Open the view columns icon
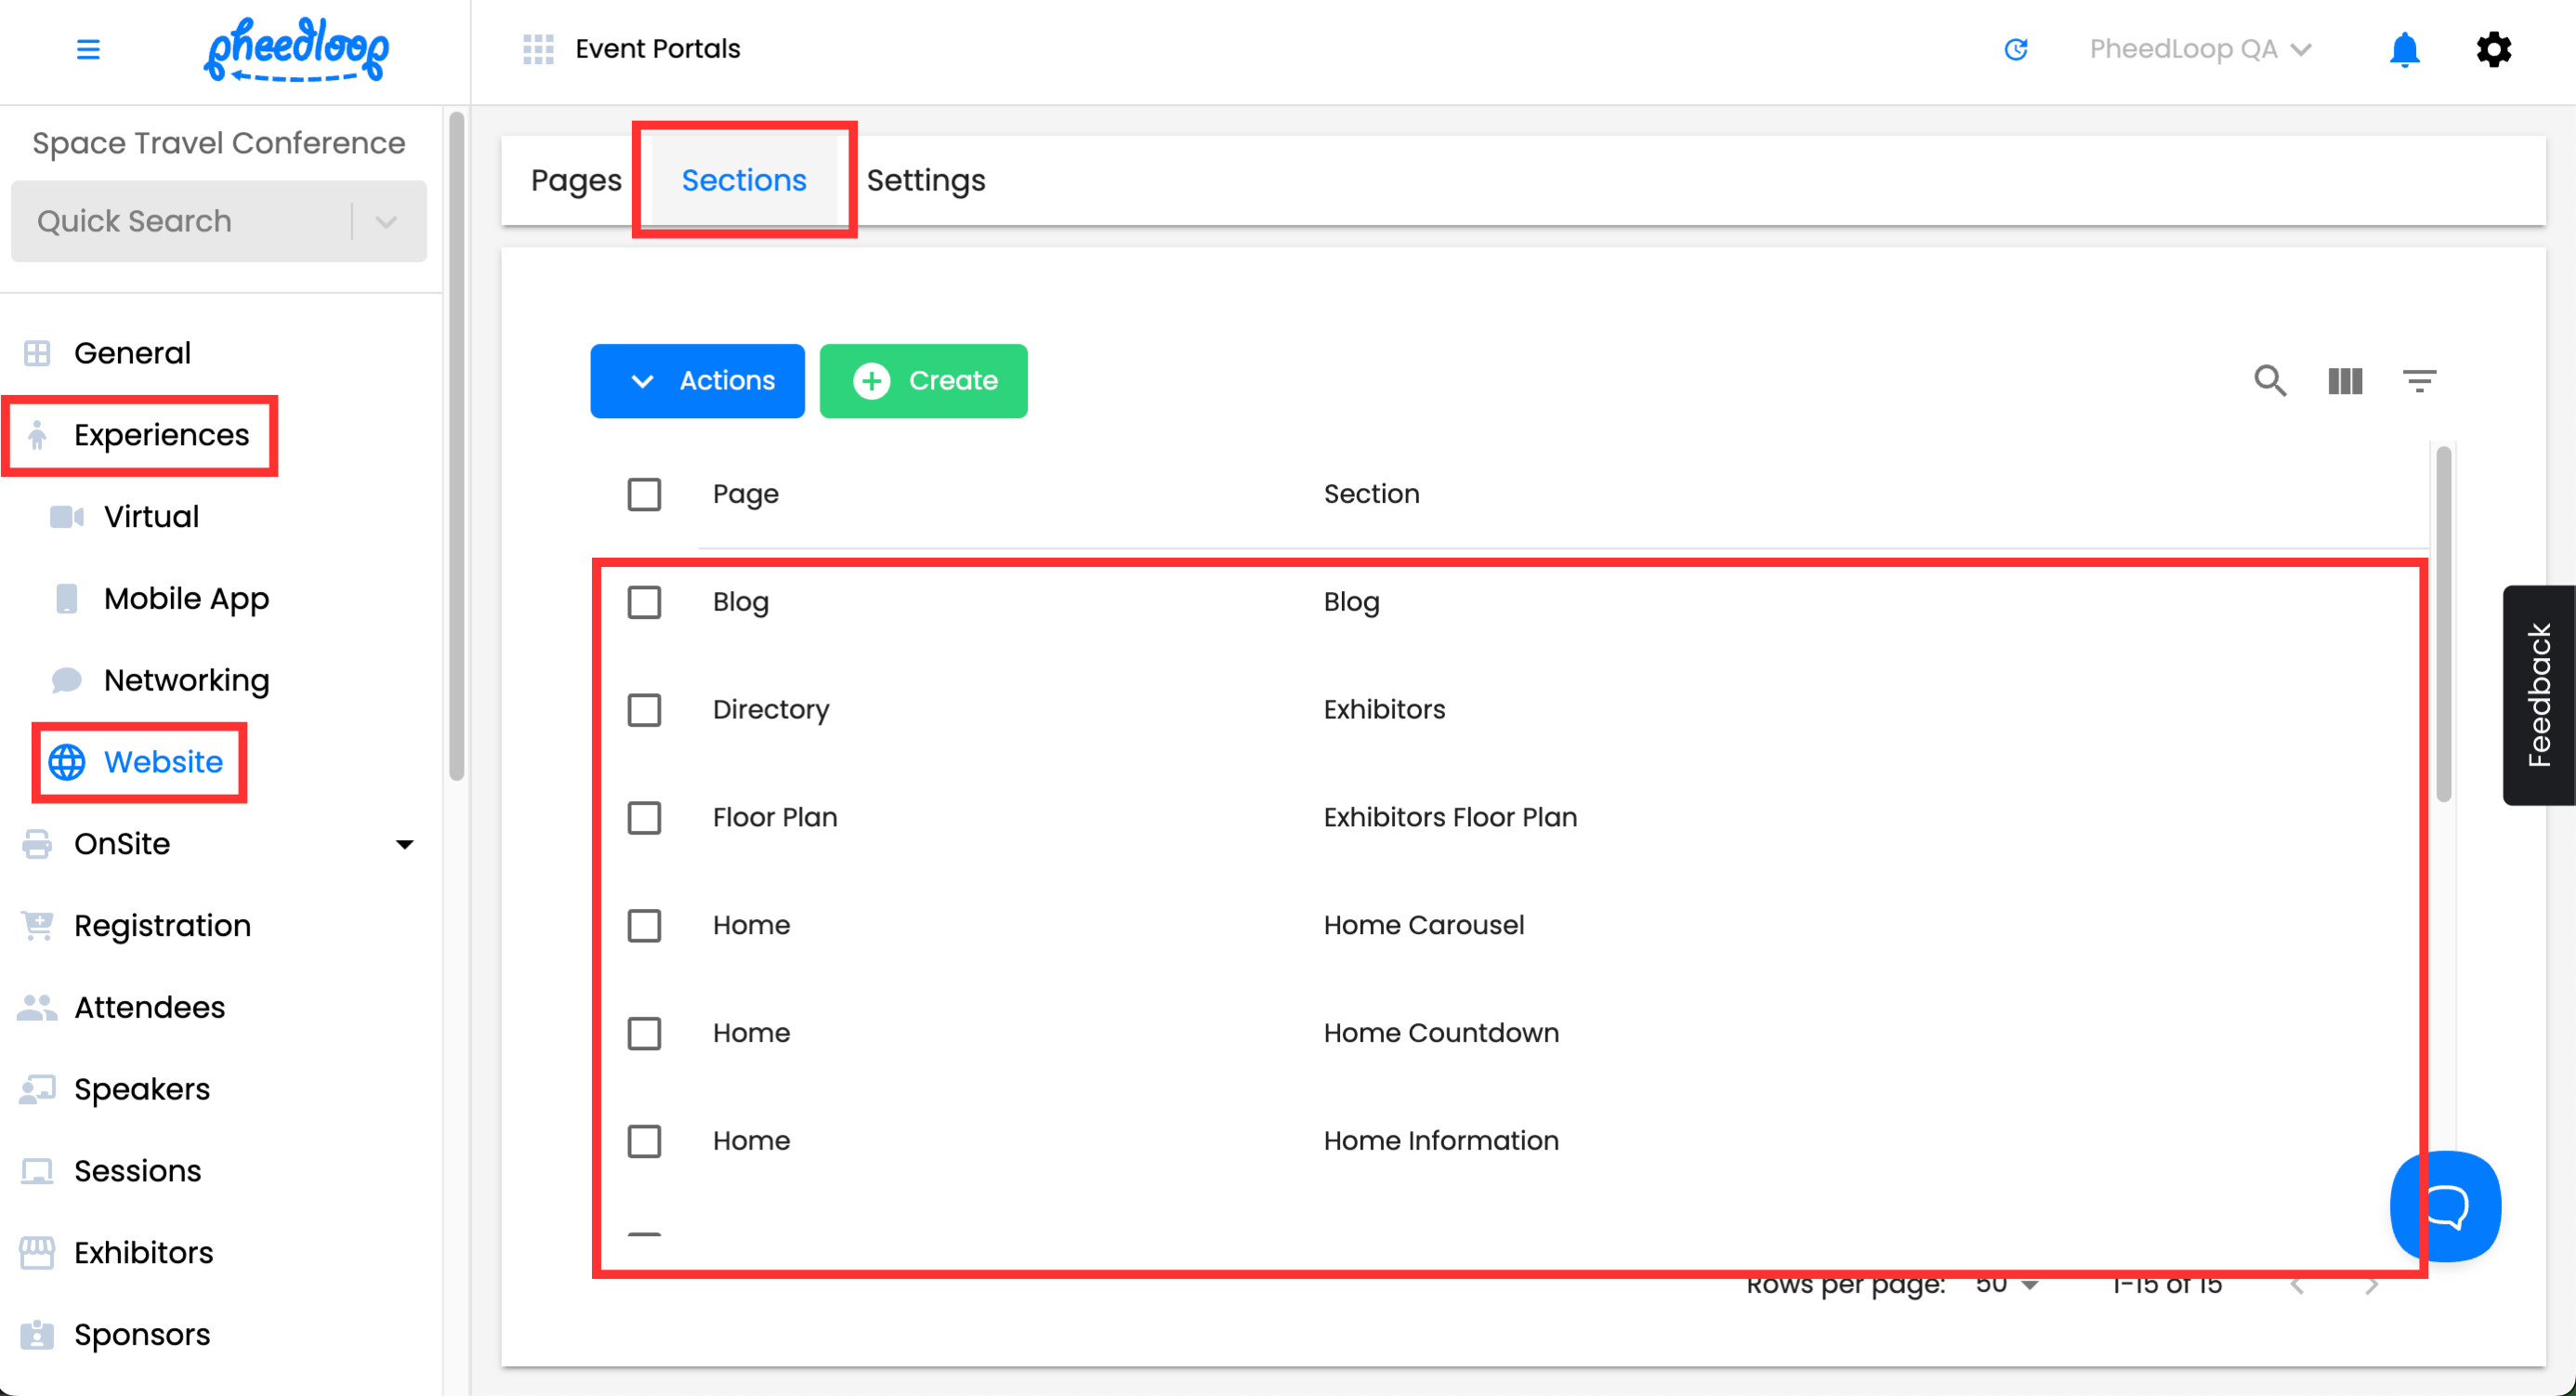This screenshot has width=2576, height=1396. pos(2345,381)
